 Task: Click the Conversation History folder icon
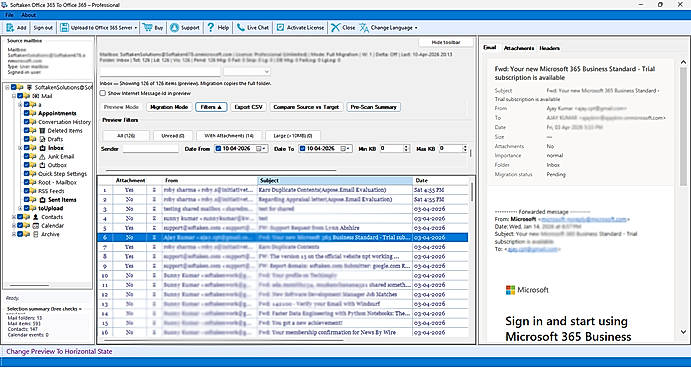33,122
